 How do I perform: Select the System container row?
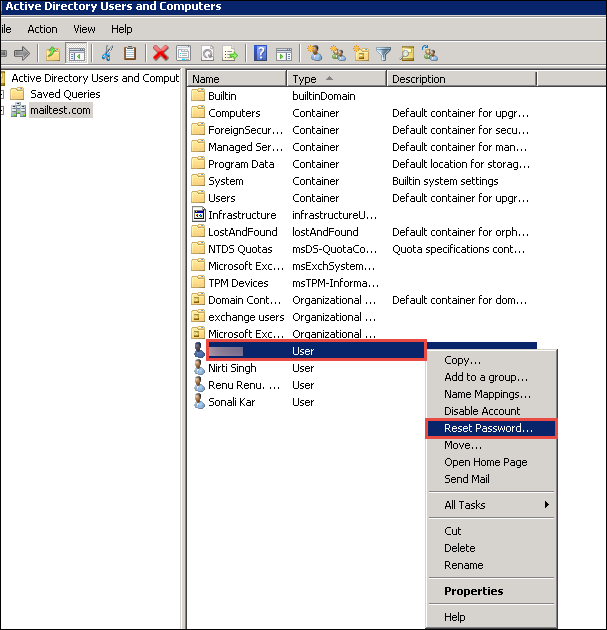pos(362,181)
